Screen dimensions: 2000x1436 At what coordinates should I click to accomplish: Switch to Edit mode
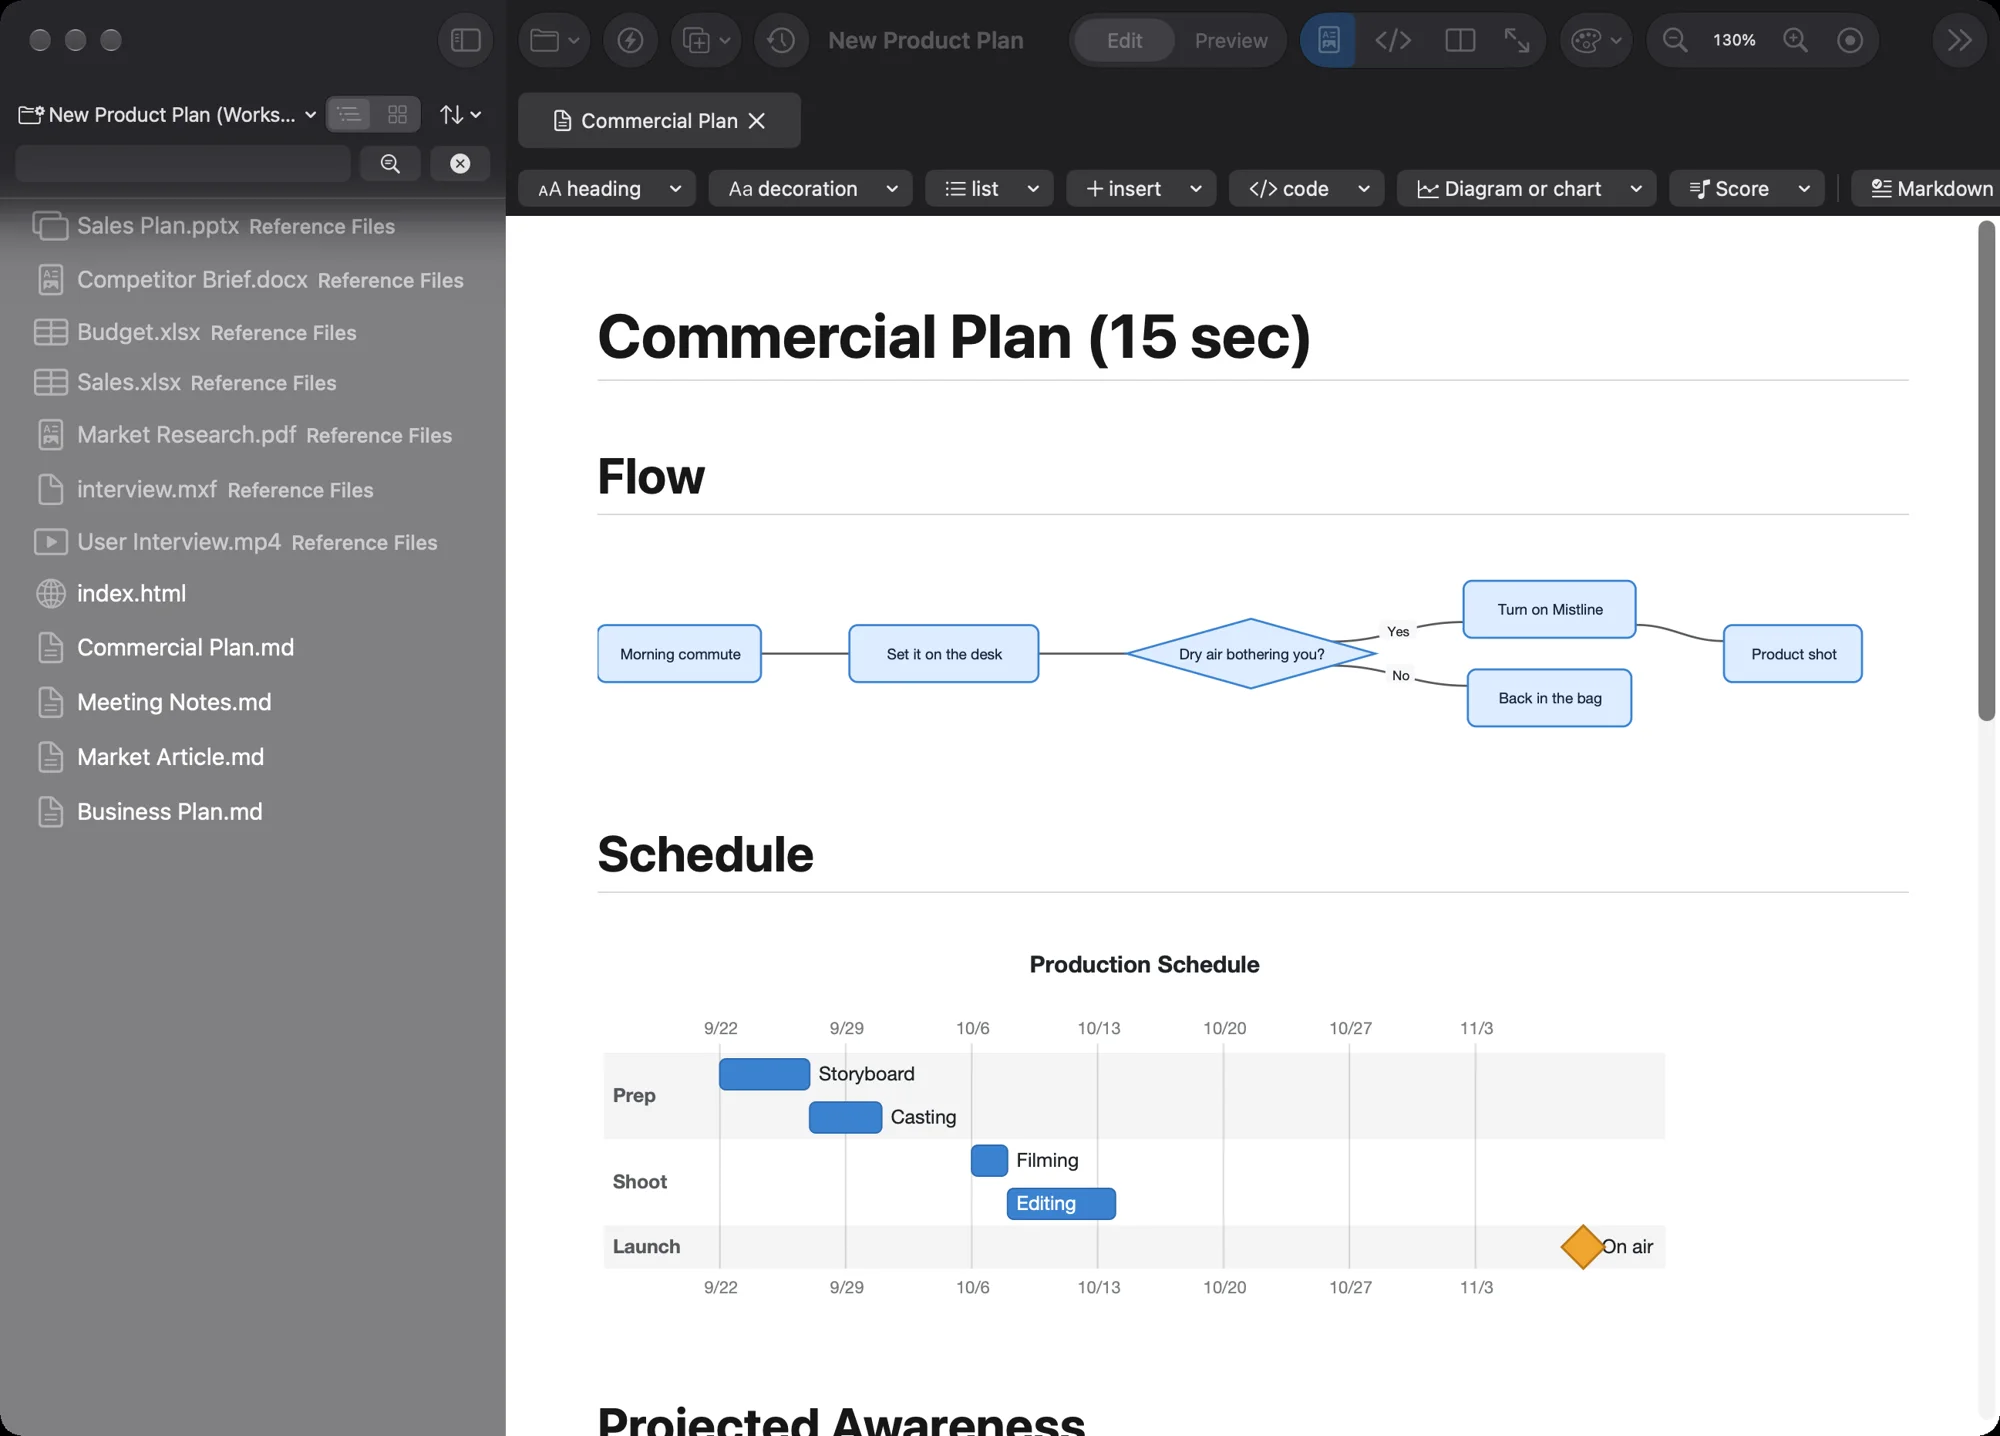click(x=1124, y=40)
